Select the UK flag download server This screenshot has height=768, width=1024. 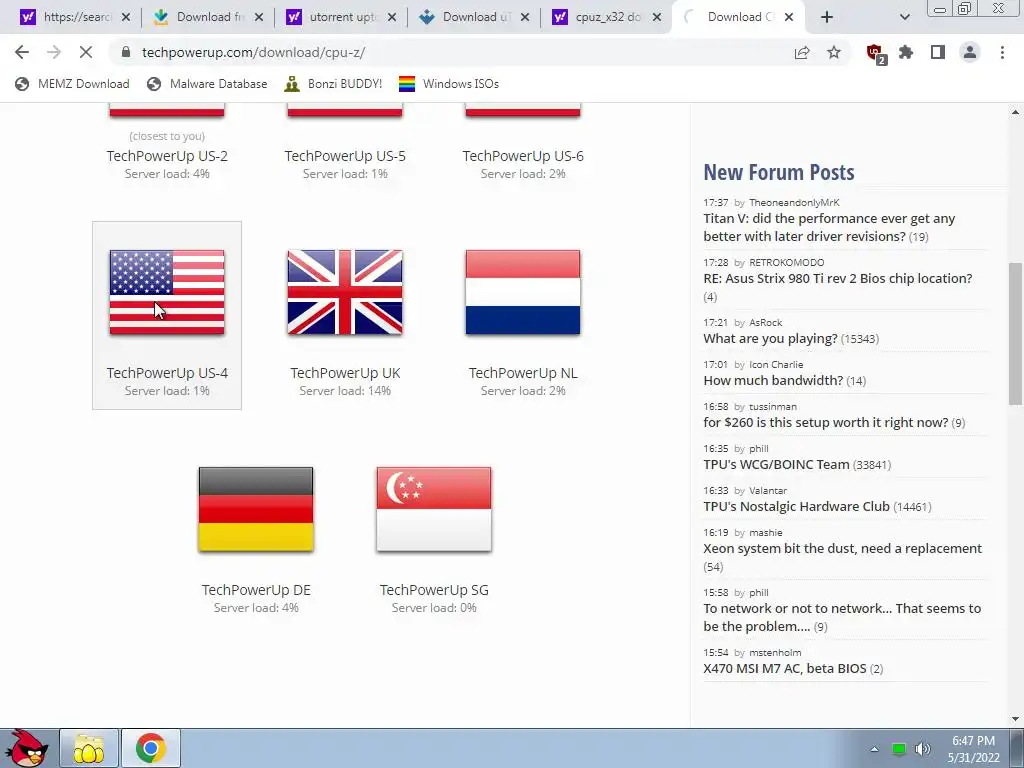coord(345,292)
